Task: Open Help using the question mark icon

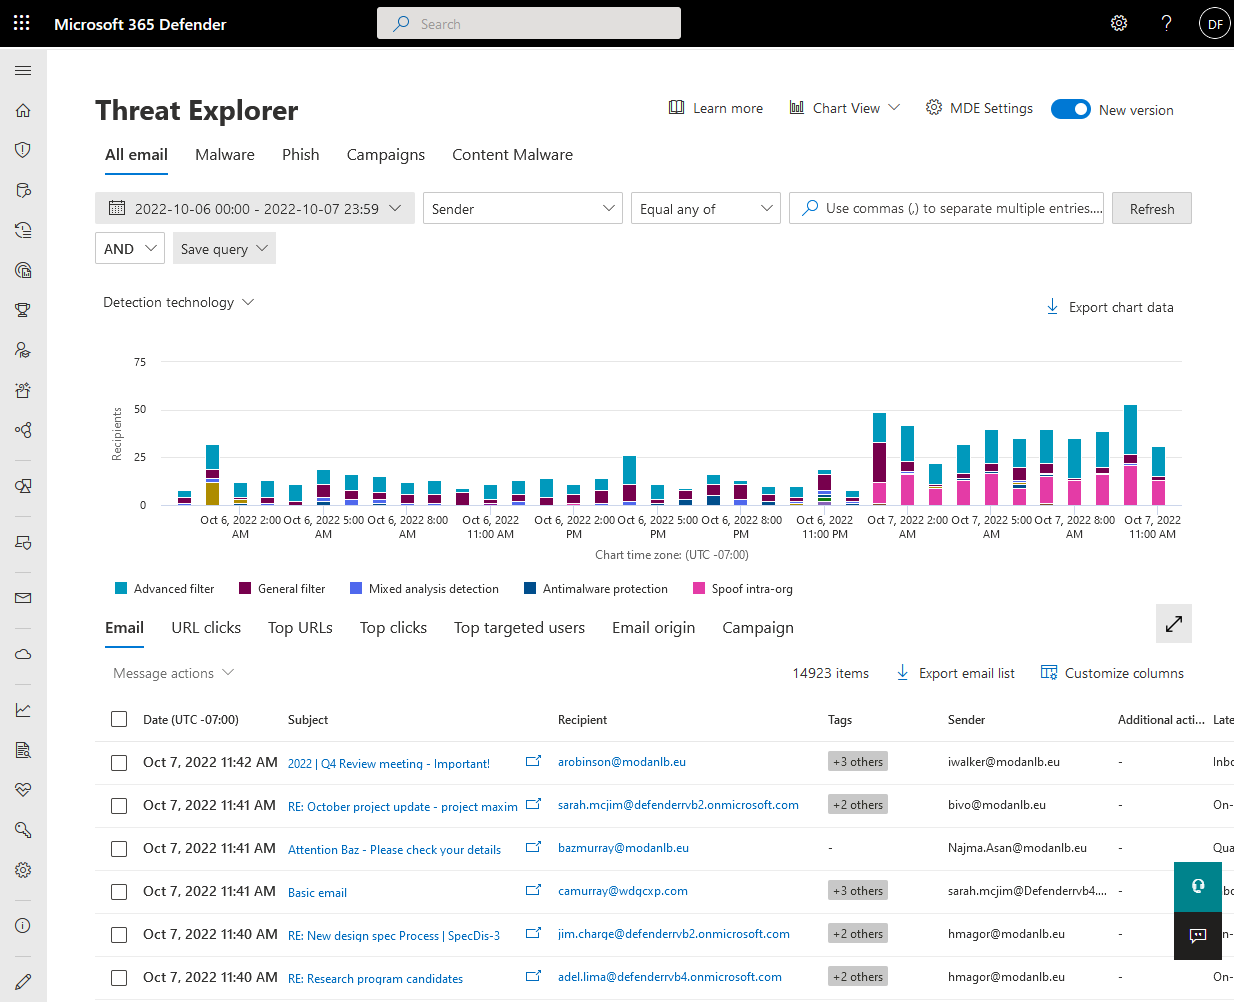Action: (x=1166, y=22)
